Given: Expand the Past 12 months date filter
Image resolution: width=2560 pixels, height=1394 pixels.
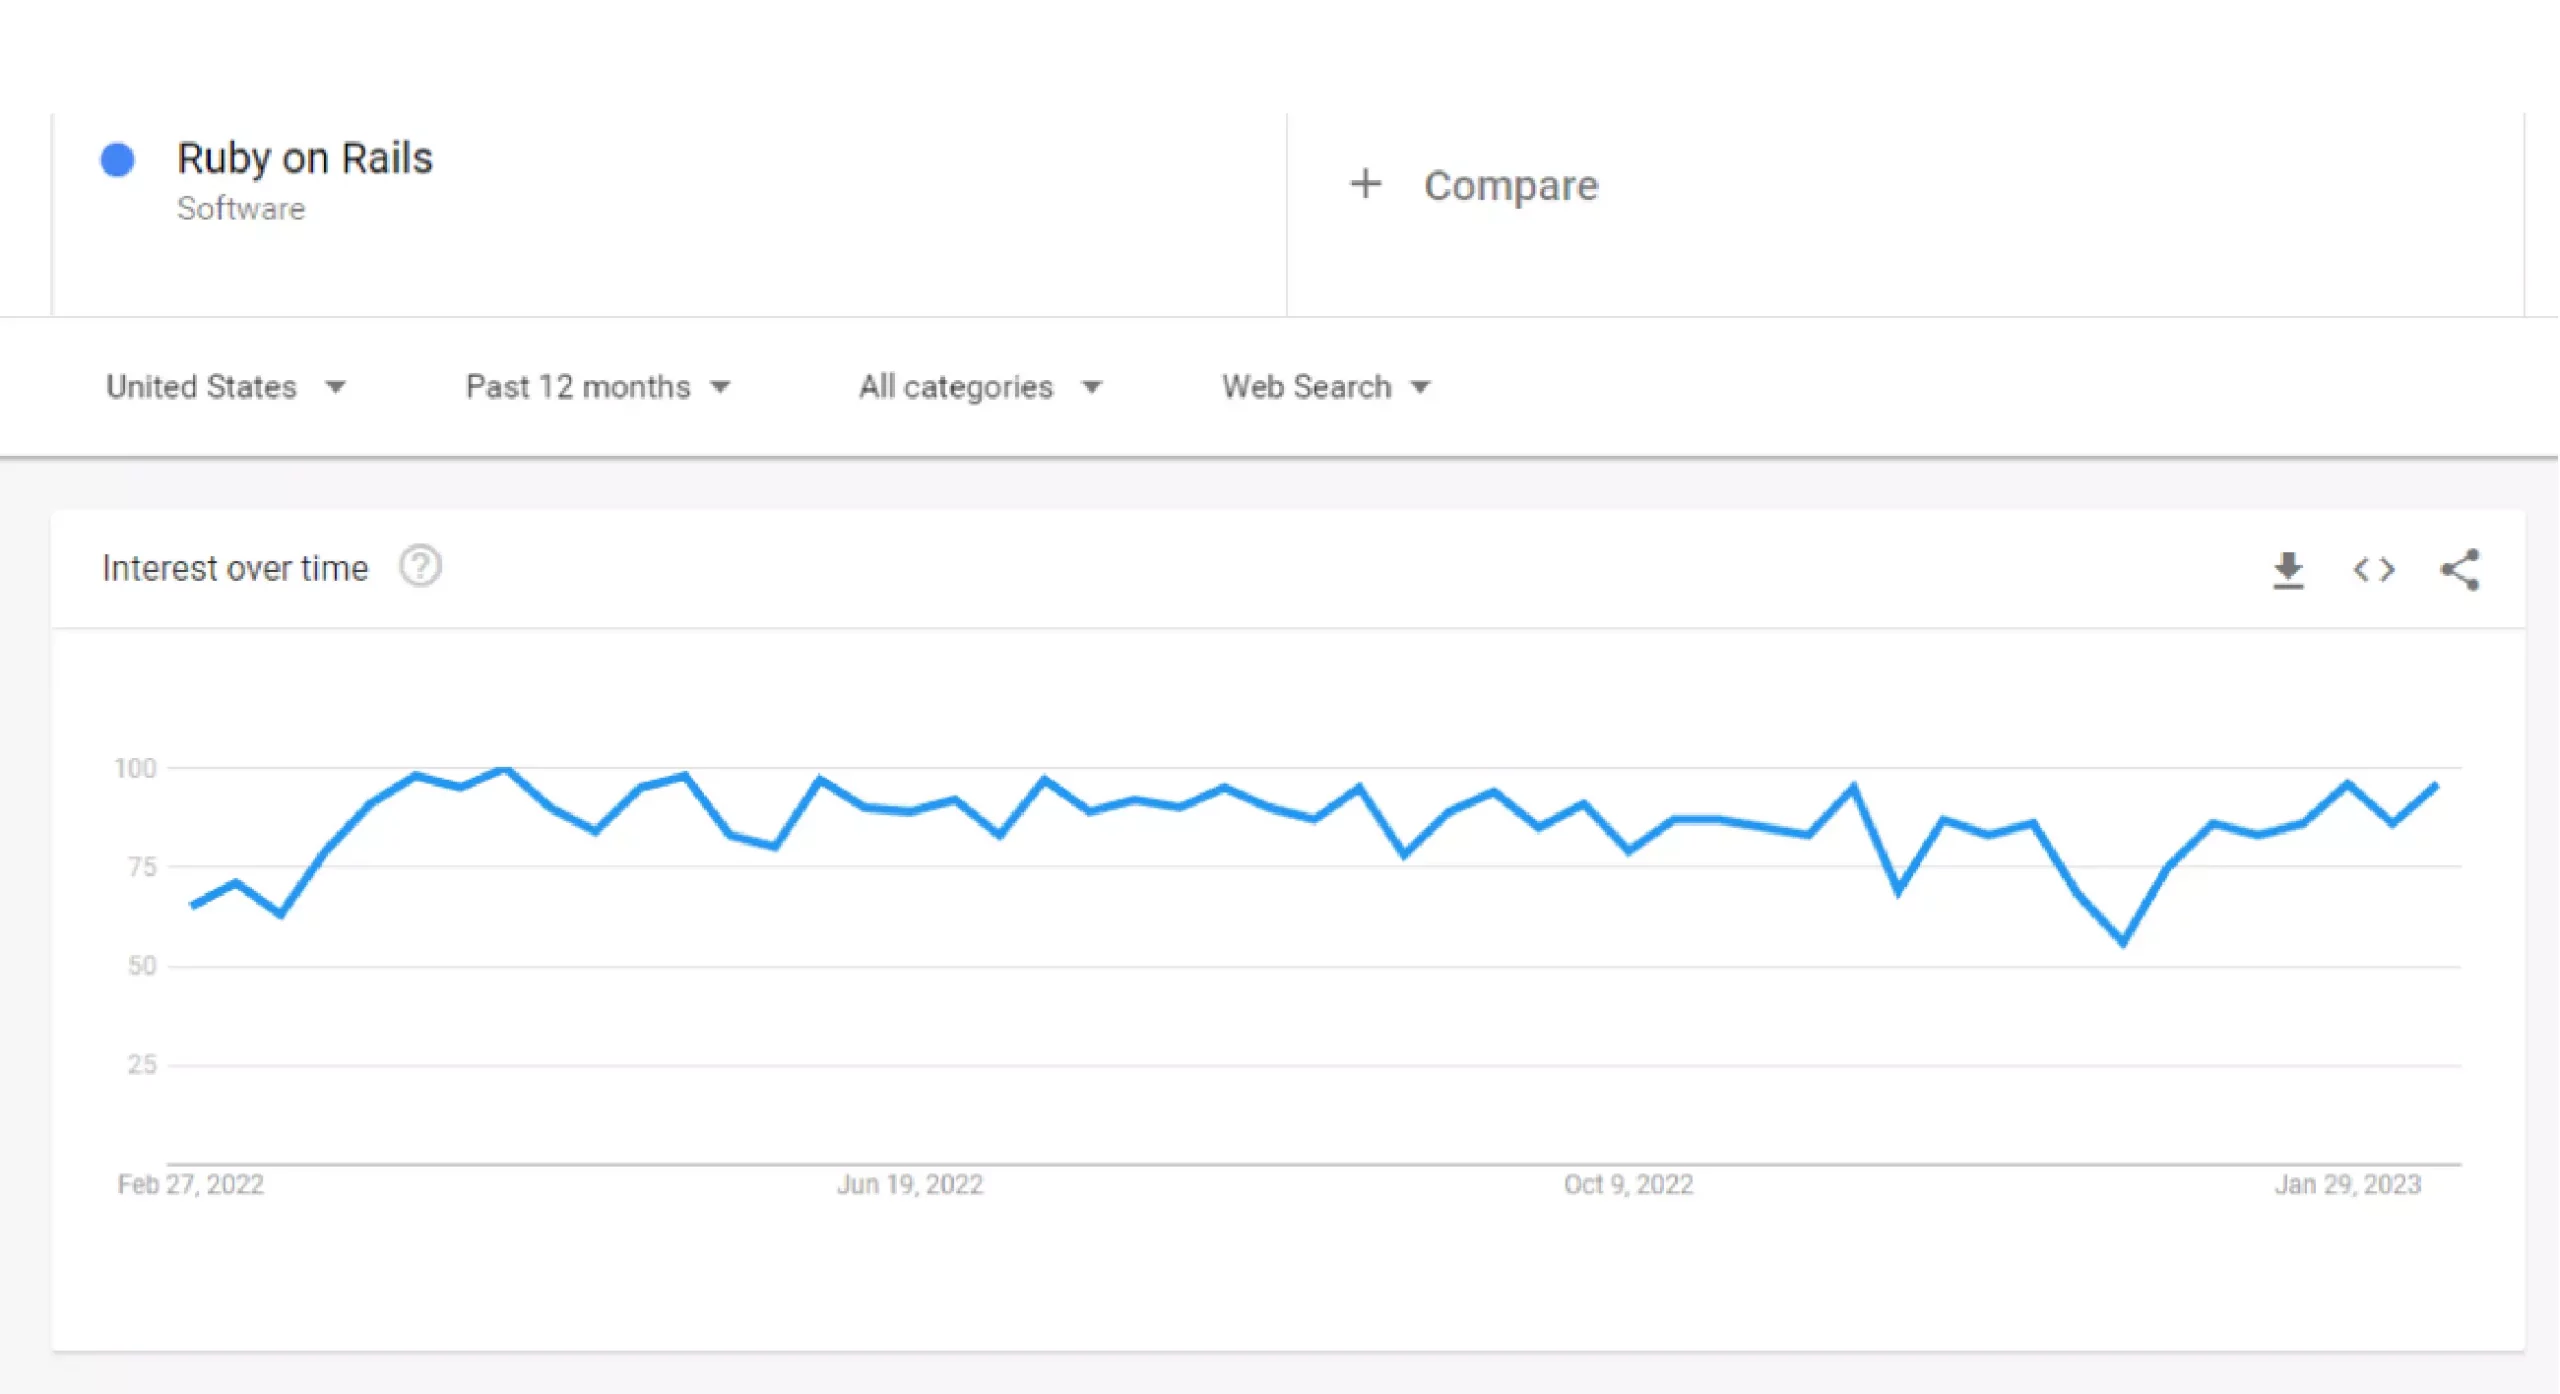Looking at the screenshot, I should click(595, 386).
